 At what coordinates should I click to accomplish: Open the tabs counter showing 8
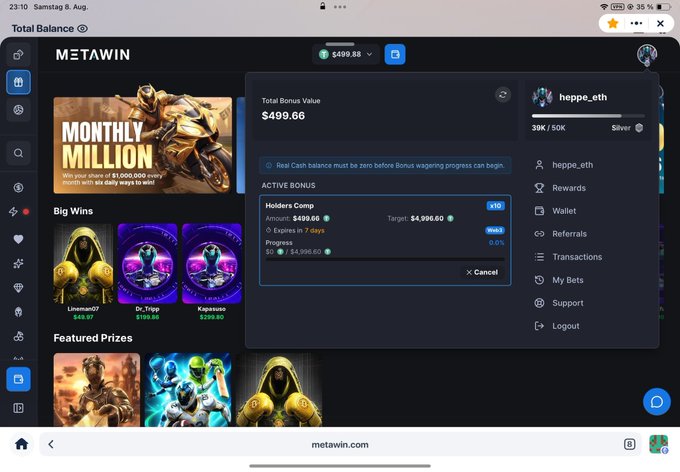(x=629, y=444)
